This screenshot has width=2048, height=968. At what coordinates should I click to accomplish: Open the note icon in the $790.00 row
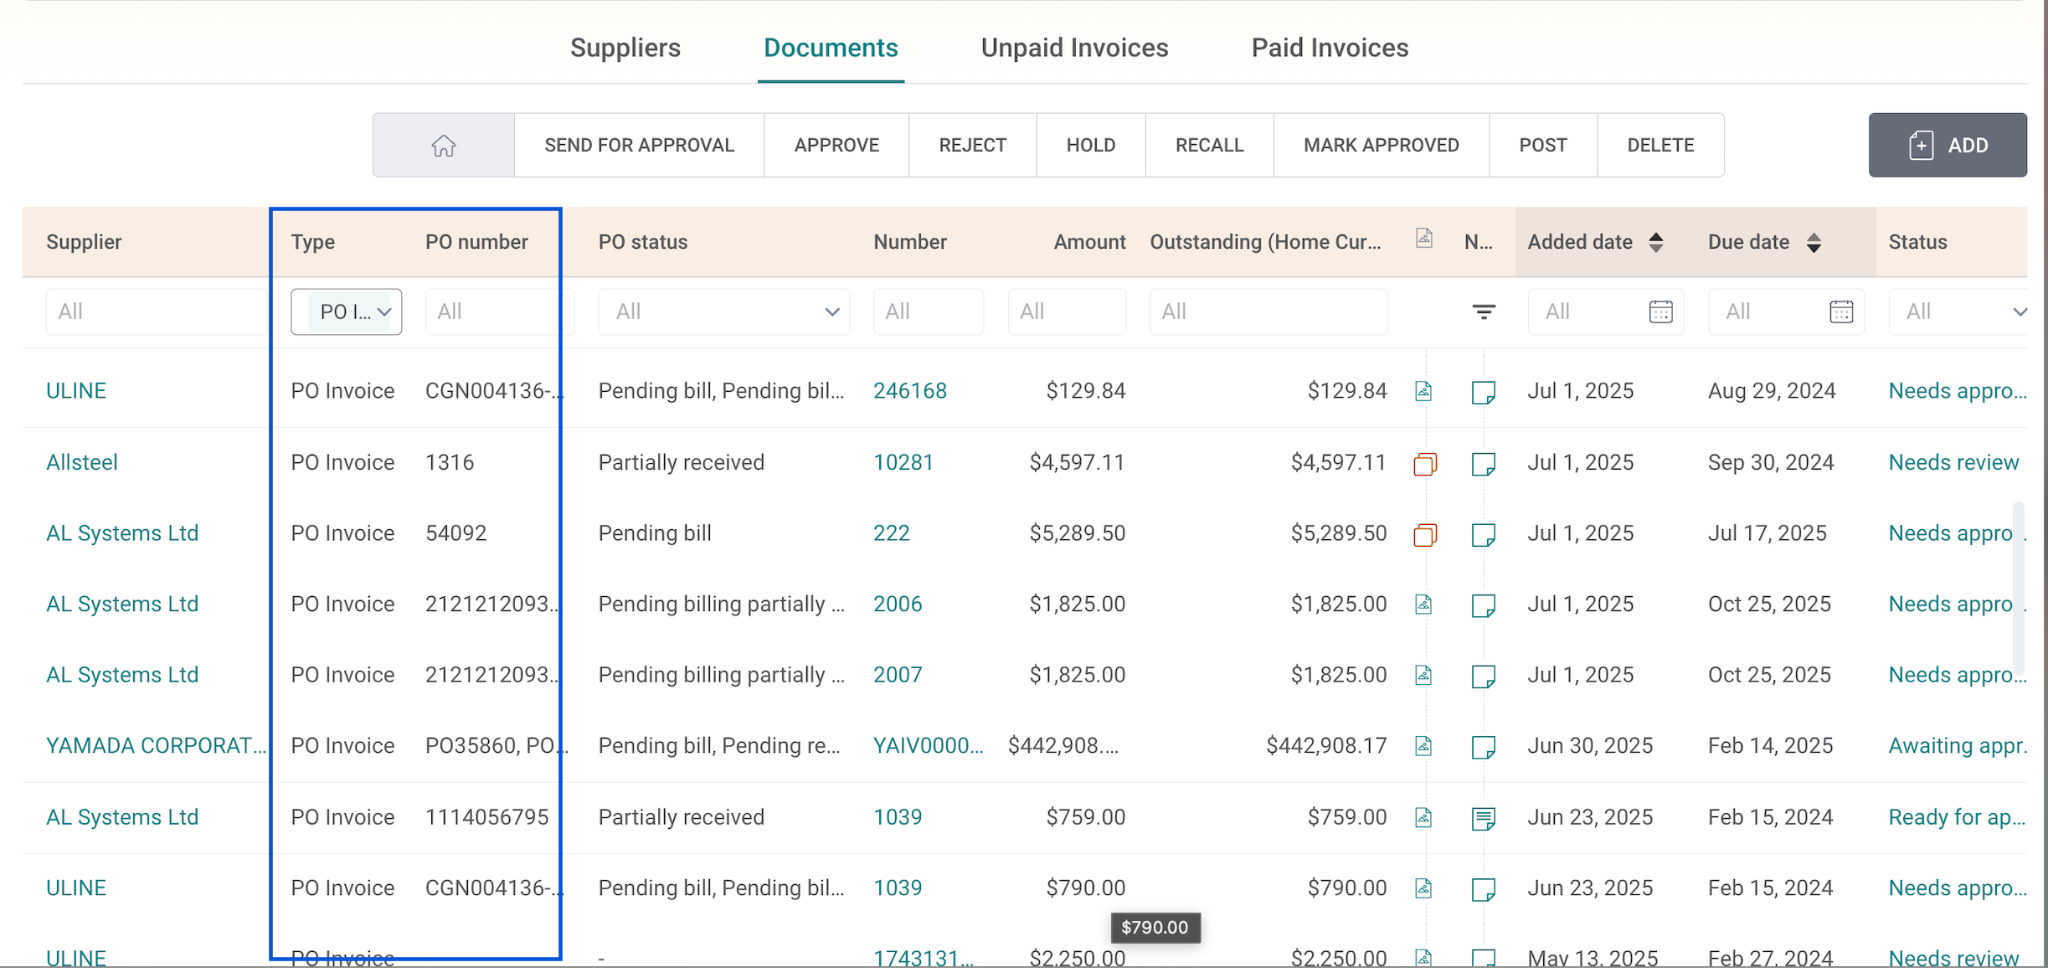1484,889
